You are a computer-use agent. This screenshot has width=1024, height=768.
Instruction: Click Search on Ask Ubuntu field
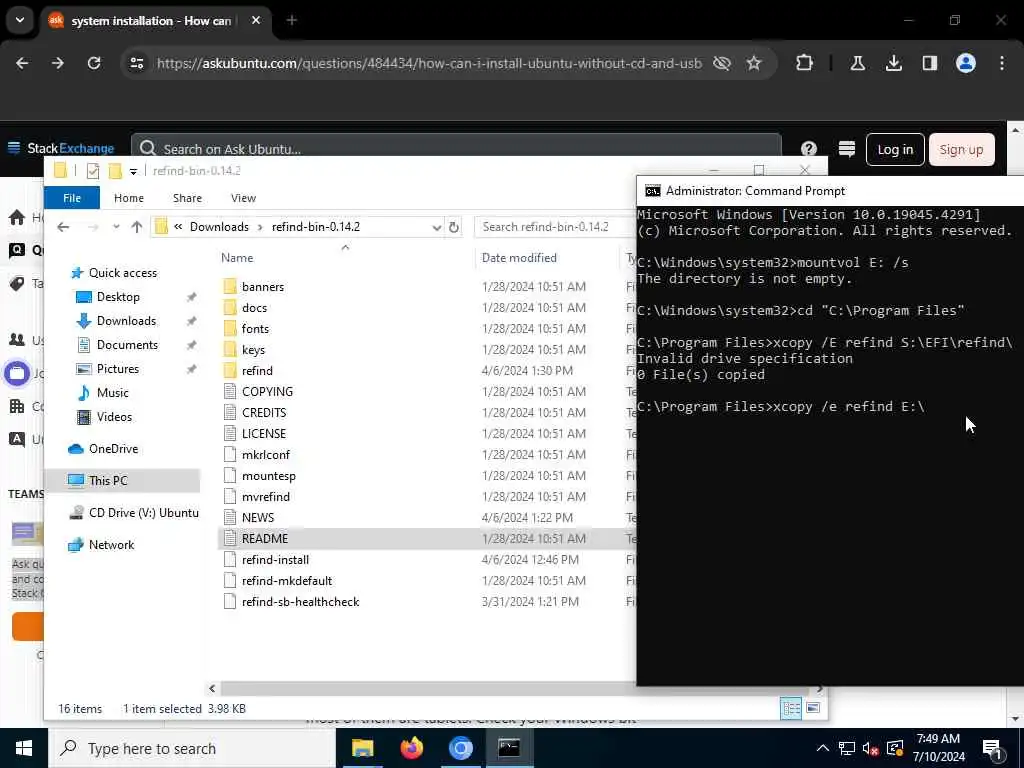456,149
